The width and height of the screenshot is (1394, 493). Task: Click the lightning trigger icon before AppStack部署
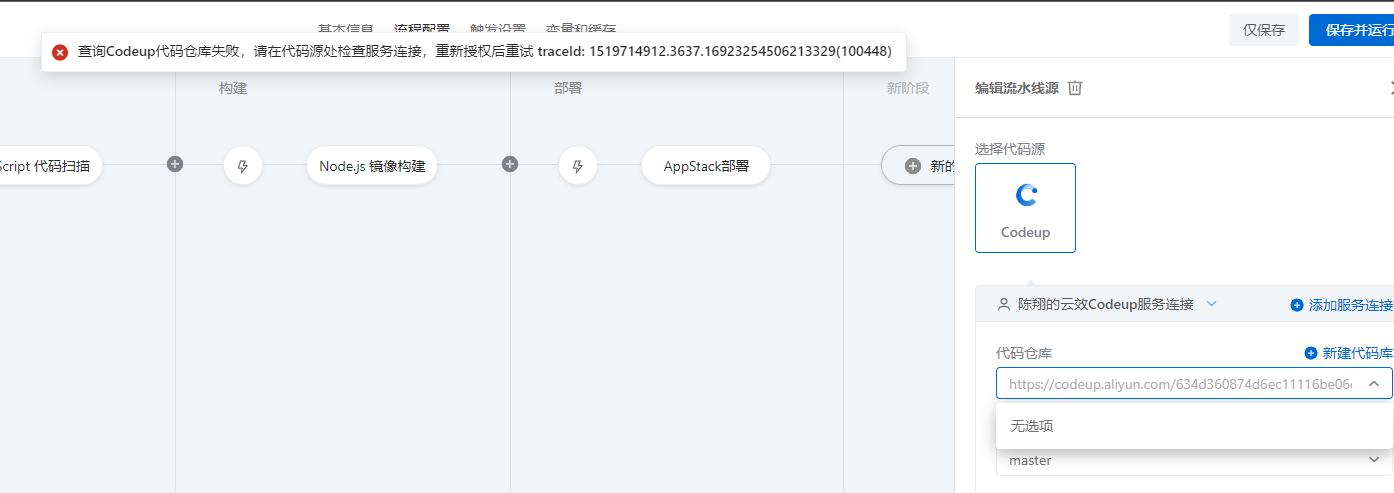click(578, 166)
